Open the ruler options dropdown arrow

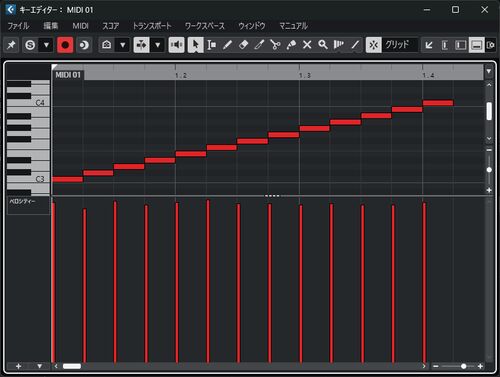tap(489, 71)
